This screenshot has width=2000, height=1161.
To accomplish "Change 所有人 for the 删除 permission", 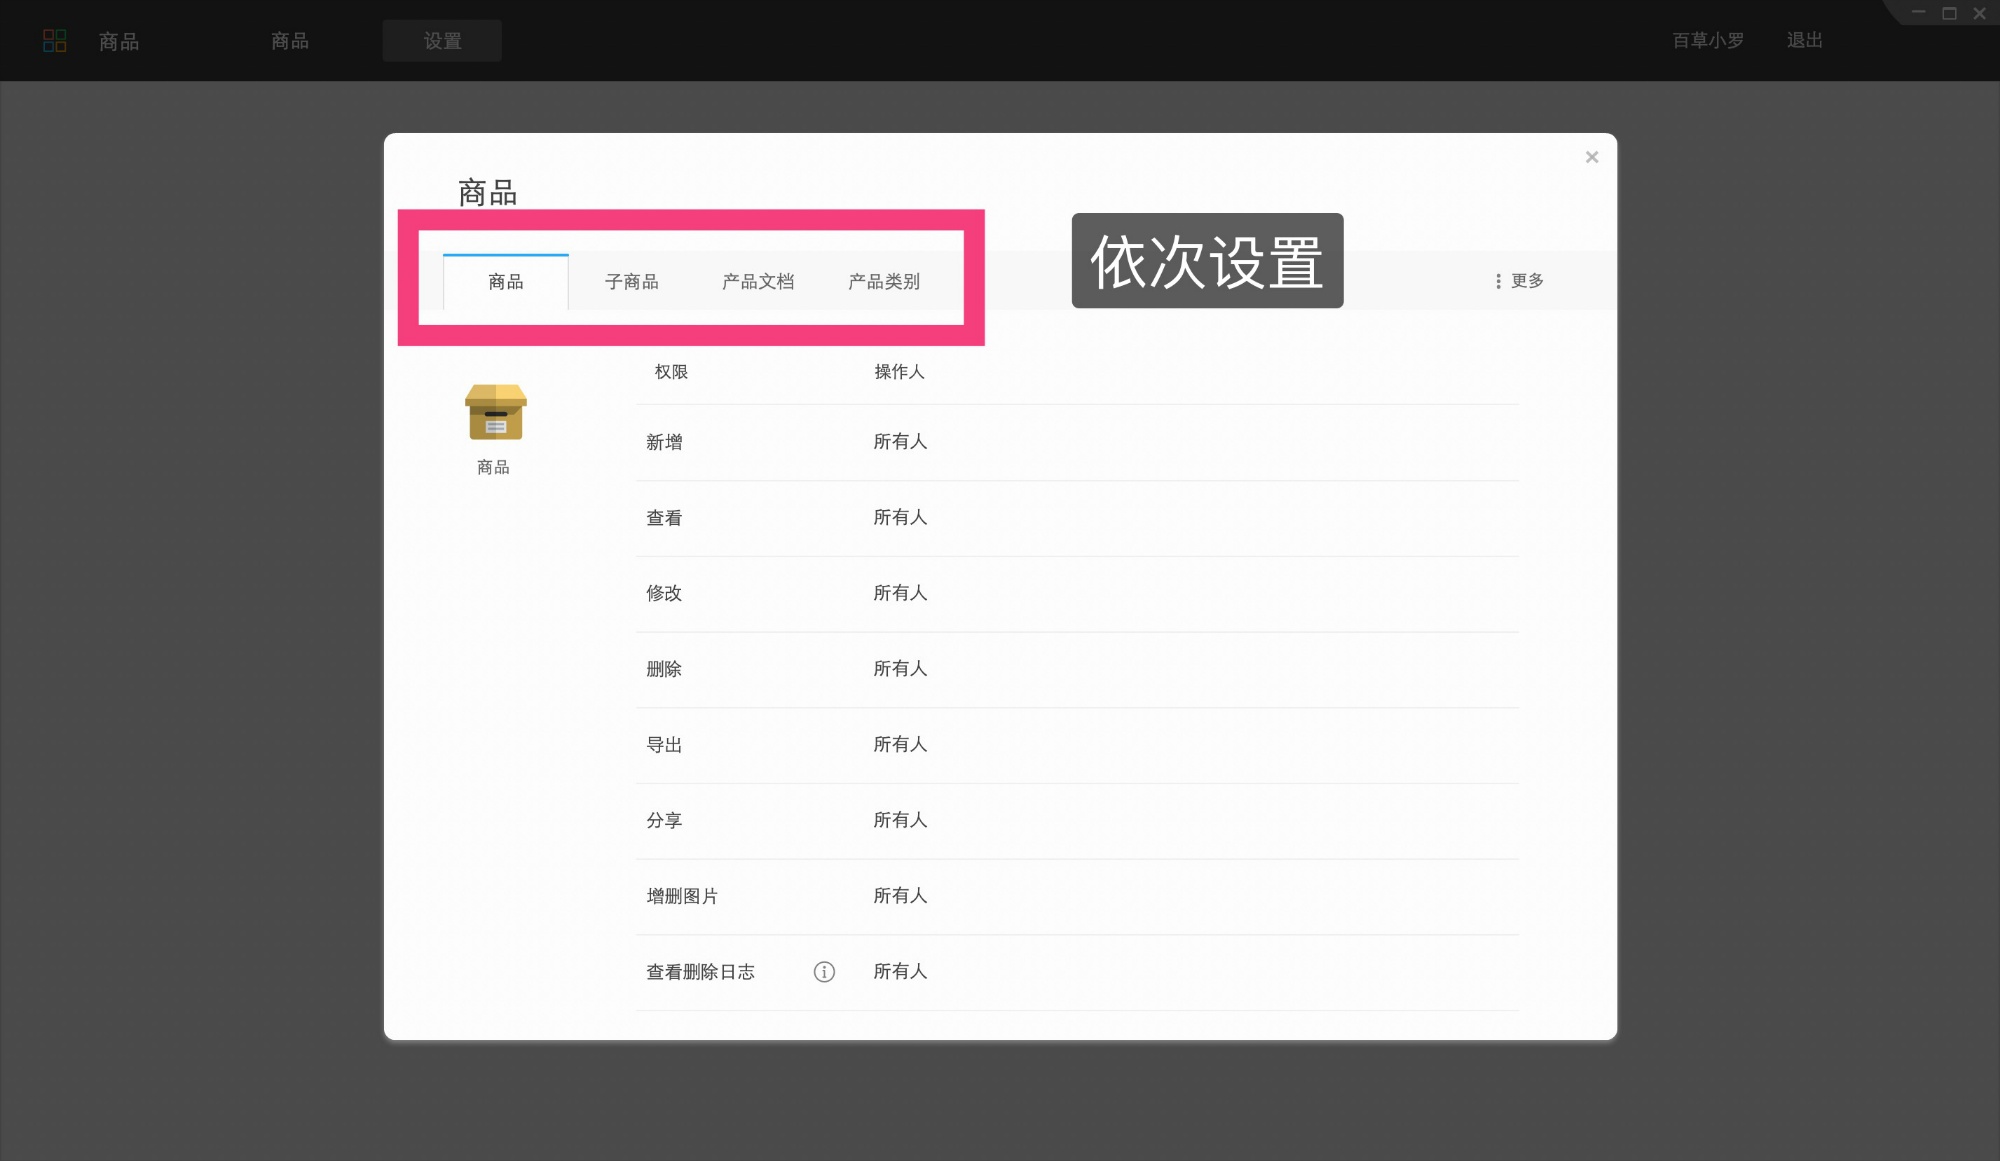I will pos(900,669).
